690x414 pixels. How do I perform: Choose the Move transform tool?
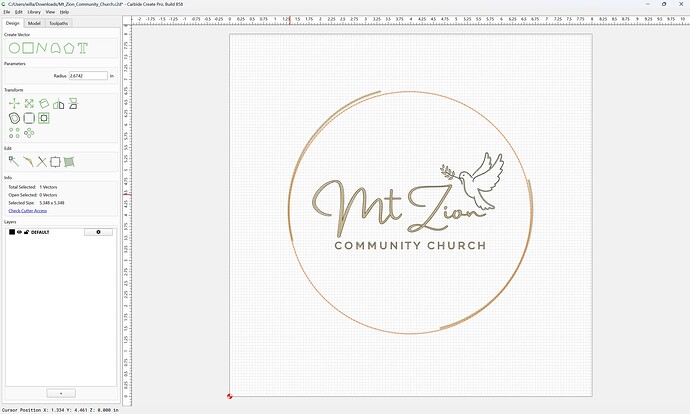click(x=15, y=103)
